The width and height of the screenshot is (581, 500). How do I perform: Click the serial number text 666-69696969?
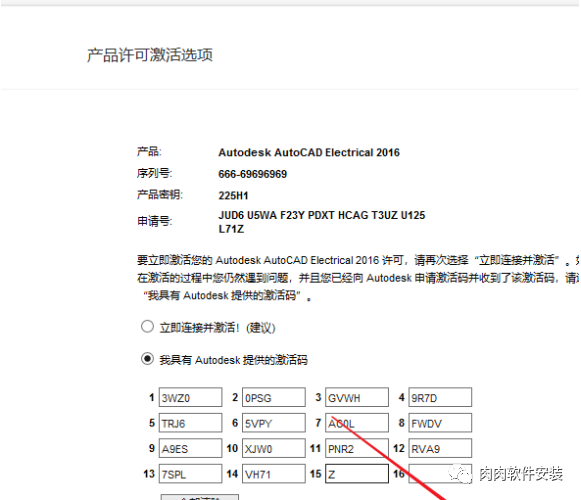252,174
